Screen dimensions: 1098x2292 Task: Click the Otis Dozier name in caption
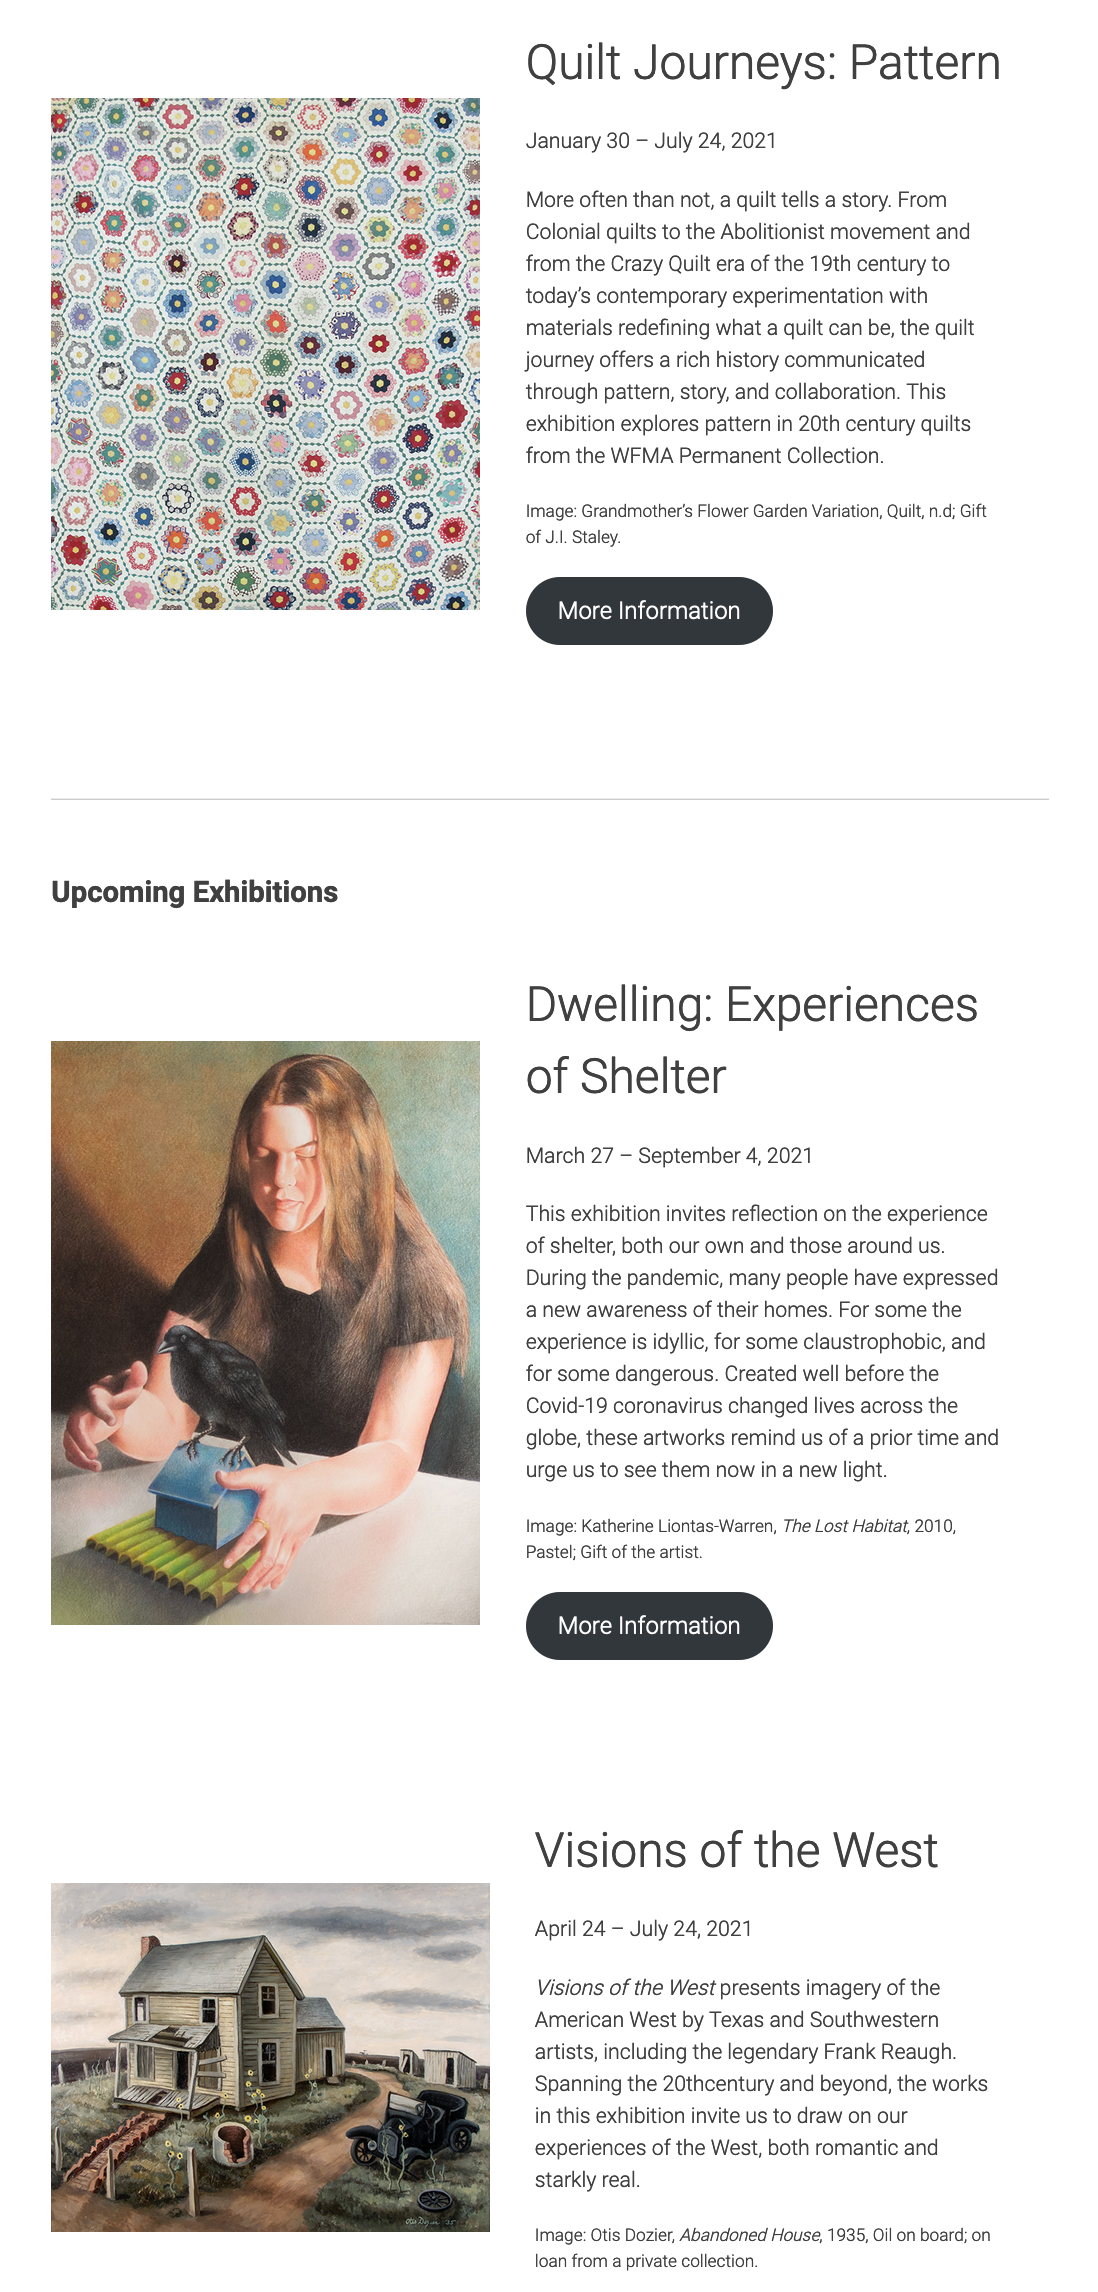[632, 2235]
